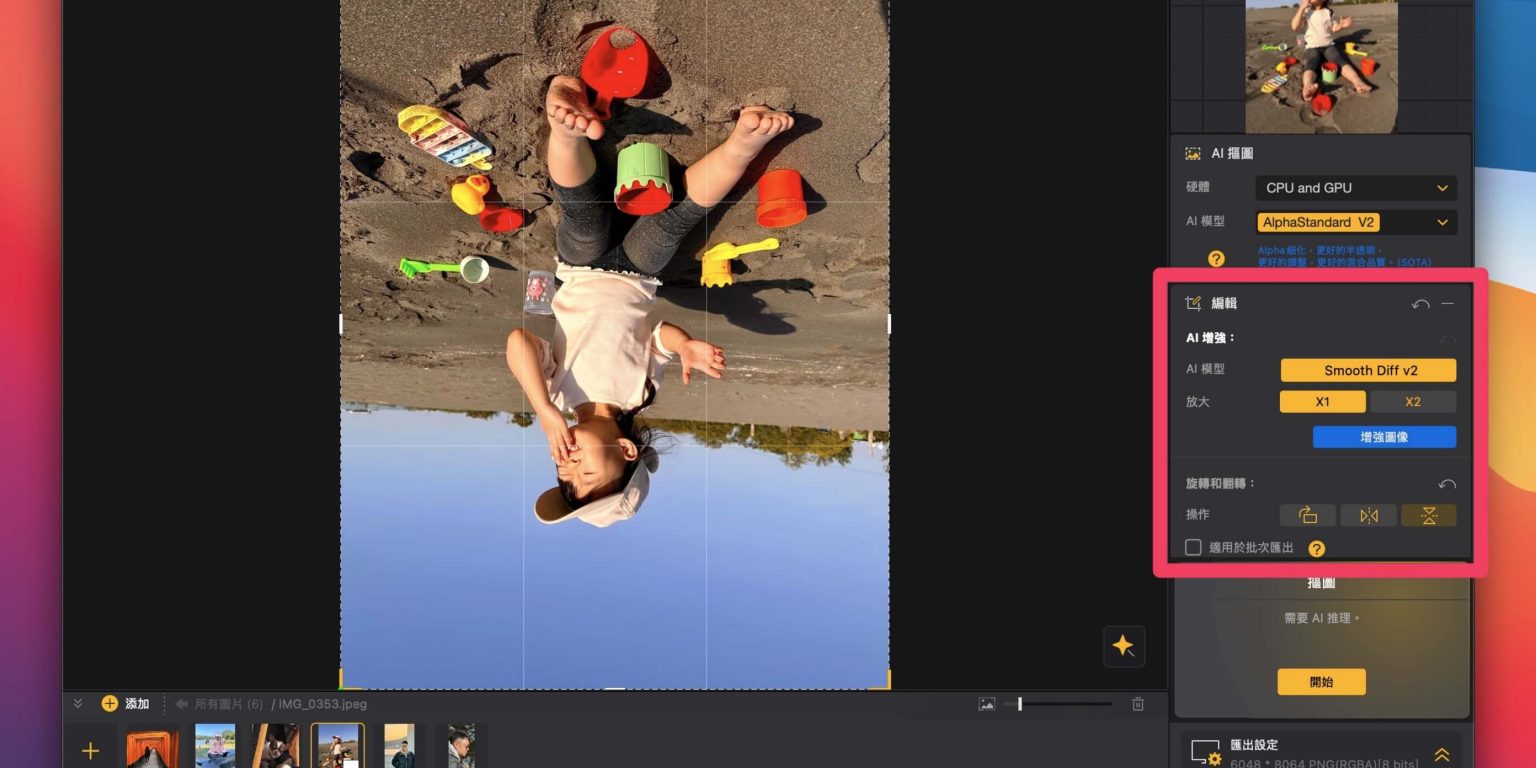
Task: Open the AlphaStandard V2 model dropdown
Action: [1355, 222]
